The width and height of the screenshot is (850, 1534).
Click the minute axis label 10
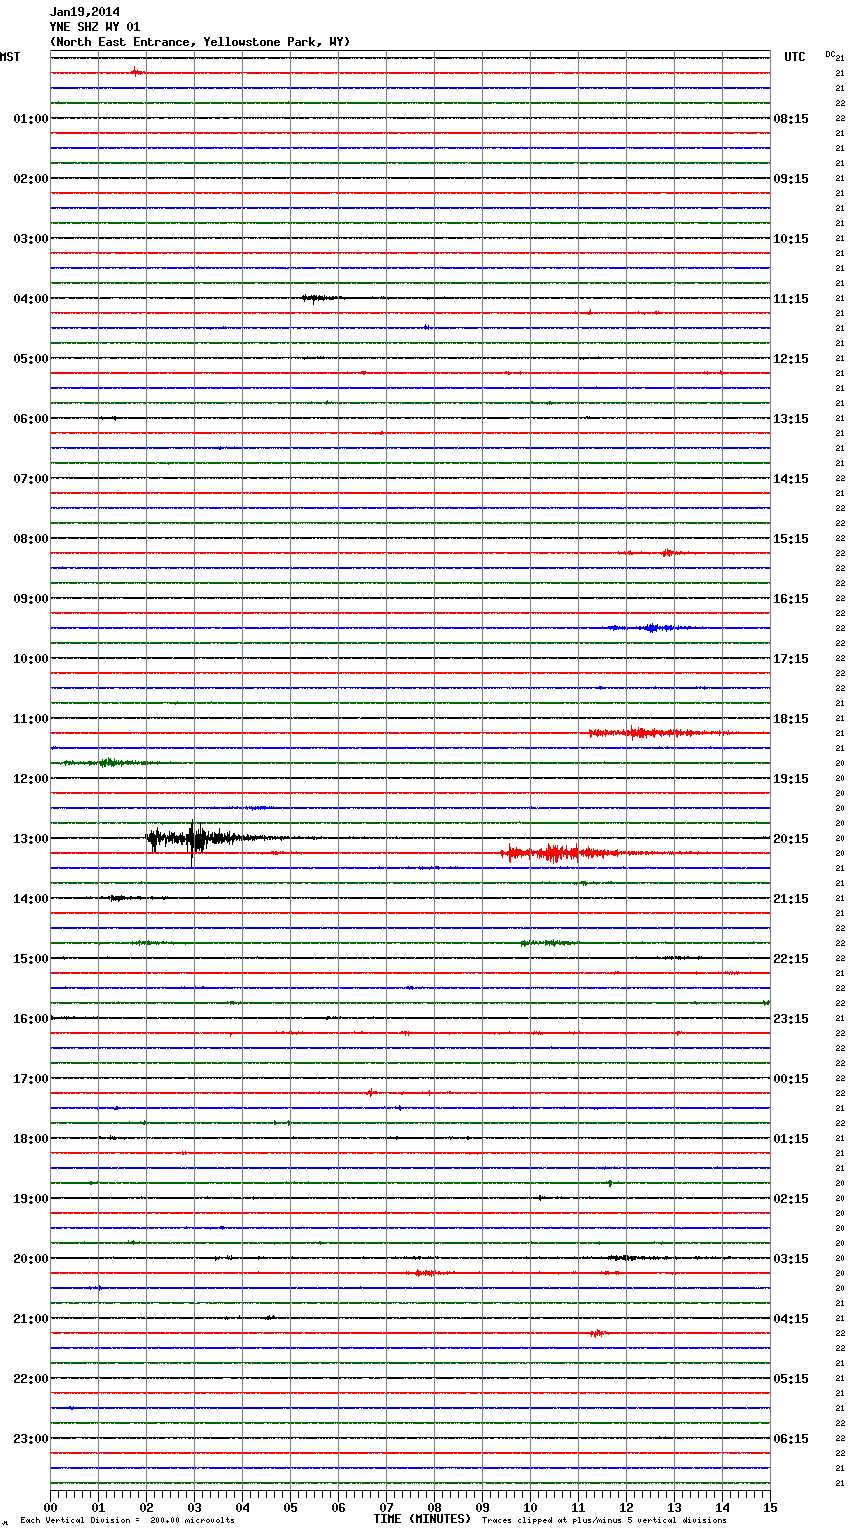coord(530,1507)
